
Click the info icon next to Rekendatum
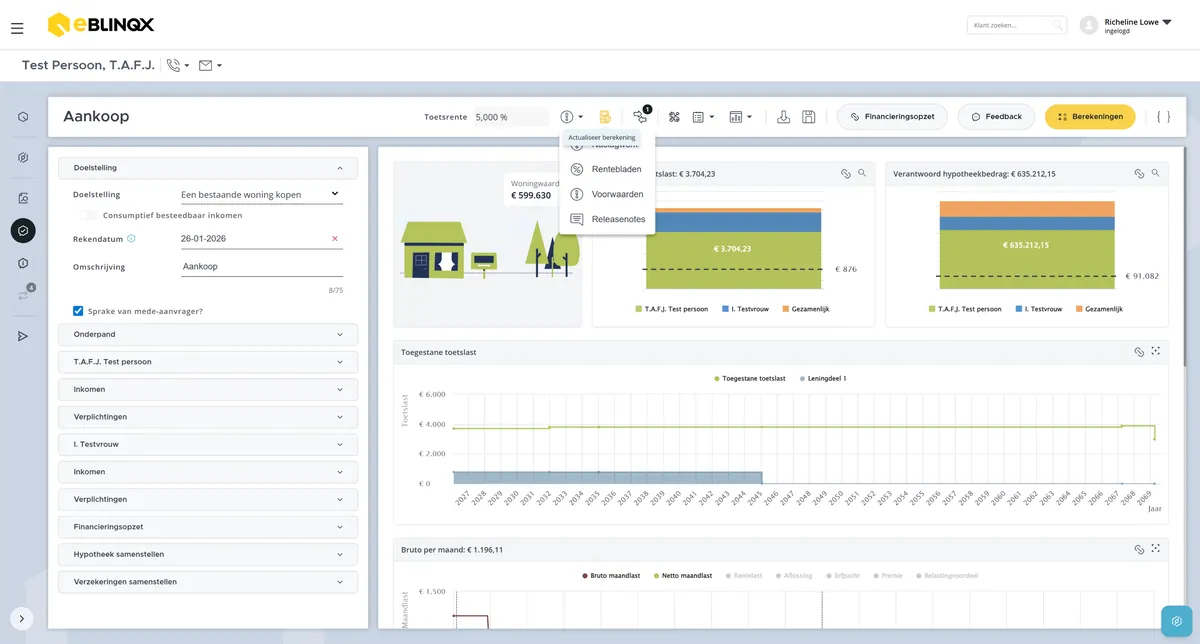132,239
